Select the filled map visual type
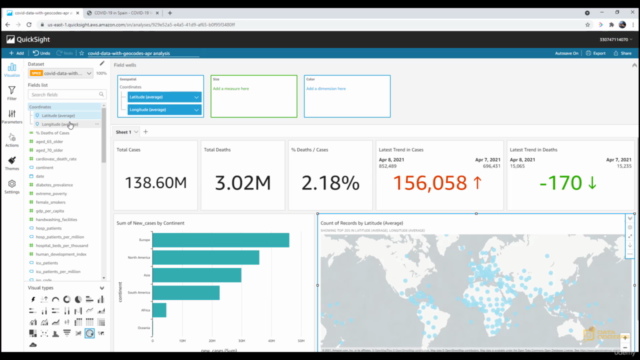The image size is (640, 360). [x=101, y=333]
